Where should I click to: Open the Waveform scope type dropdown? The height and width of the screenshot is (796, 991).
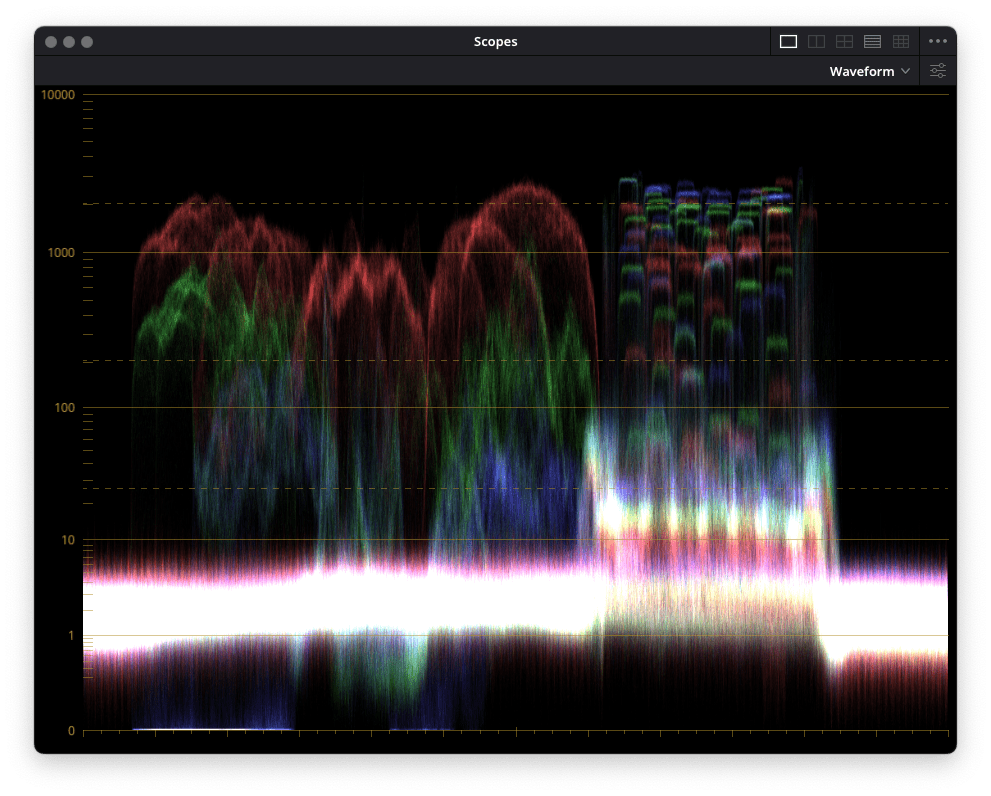[x=868, y=70]
